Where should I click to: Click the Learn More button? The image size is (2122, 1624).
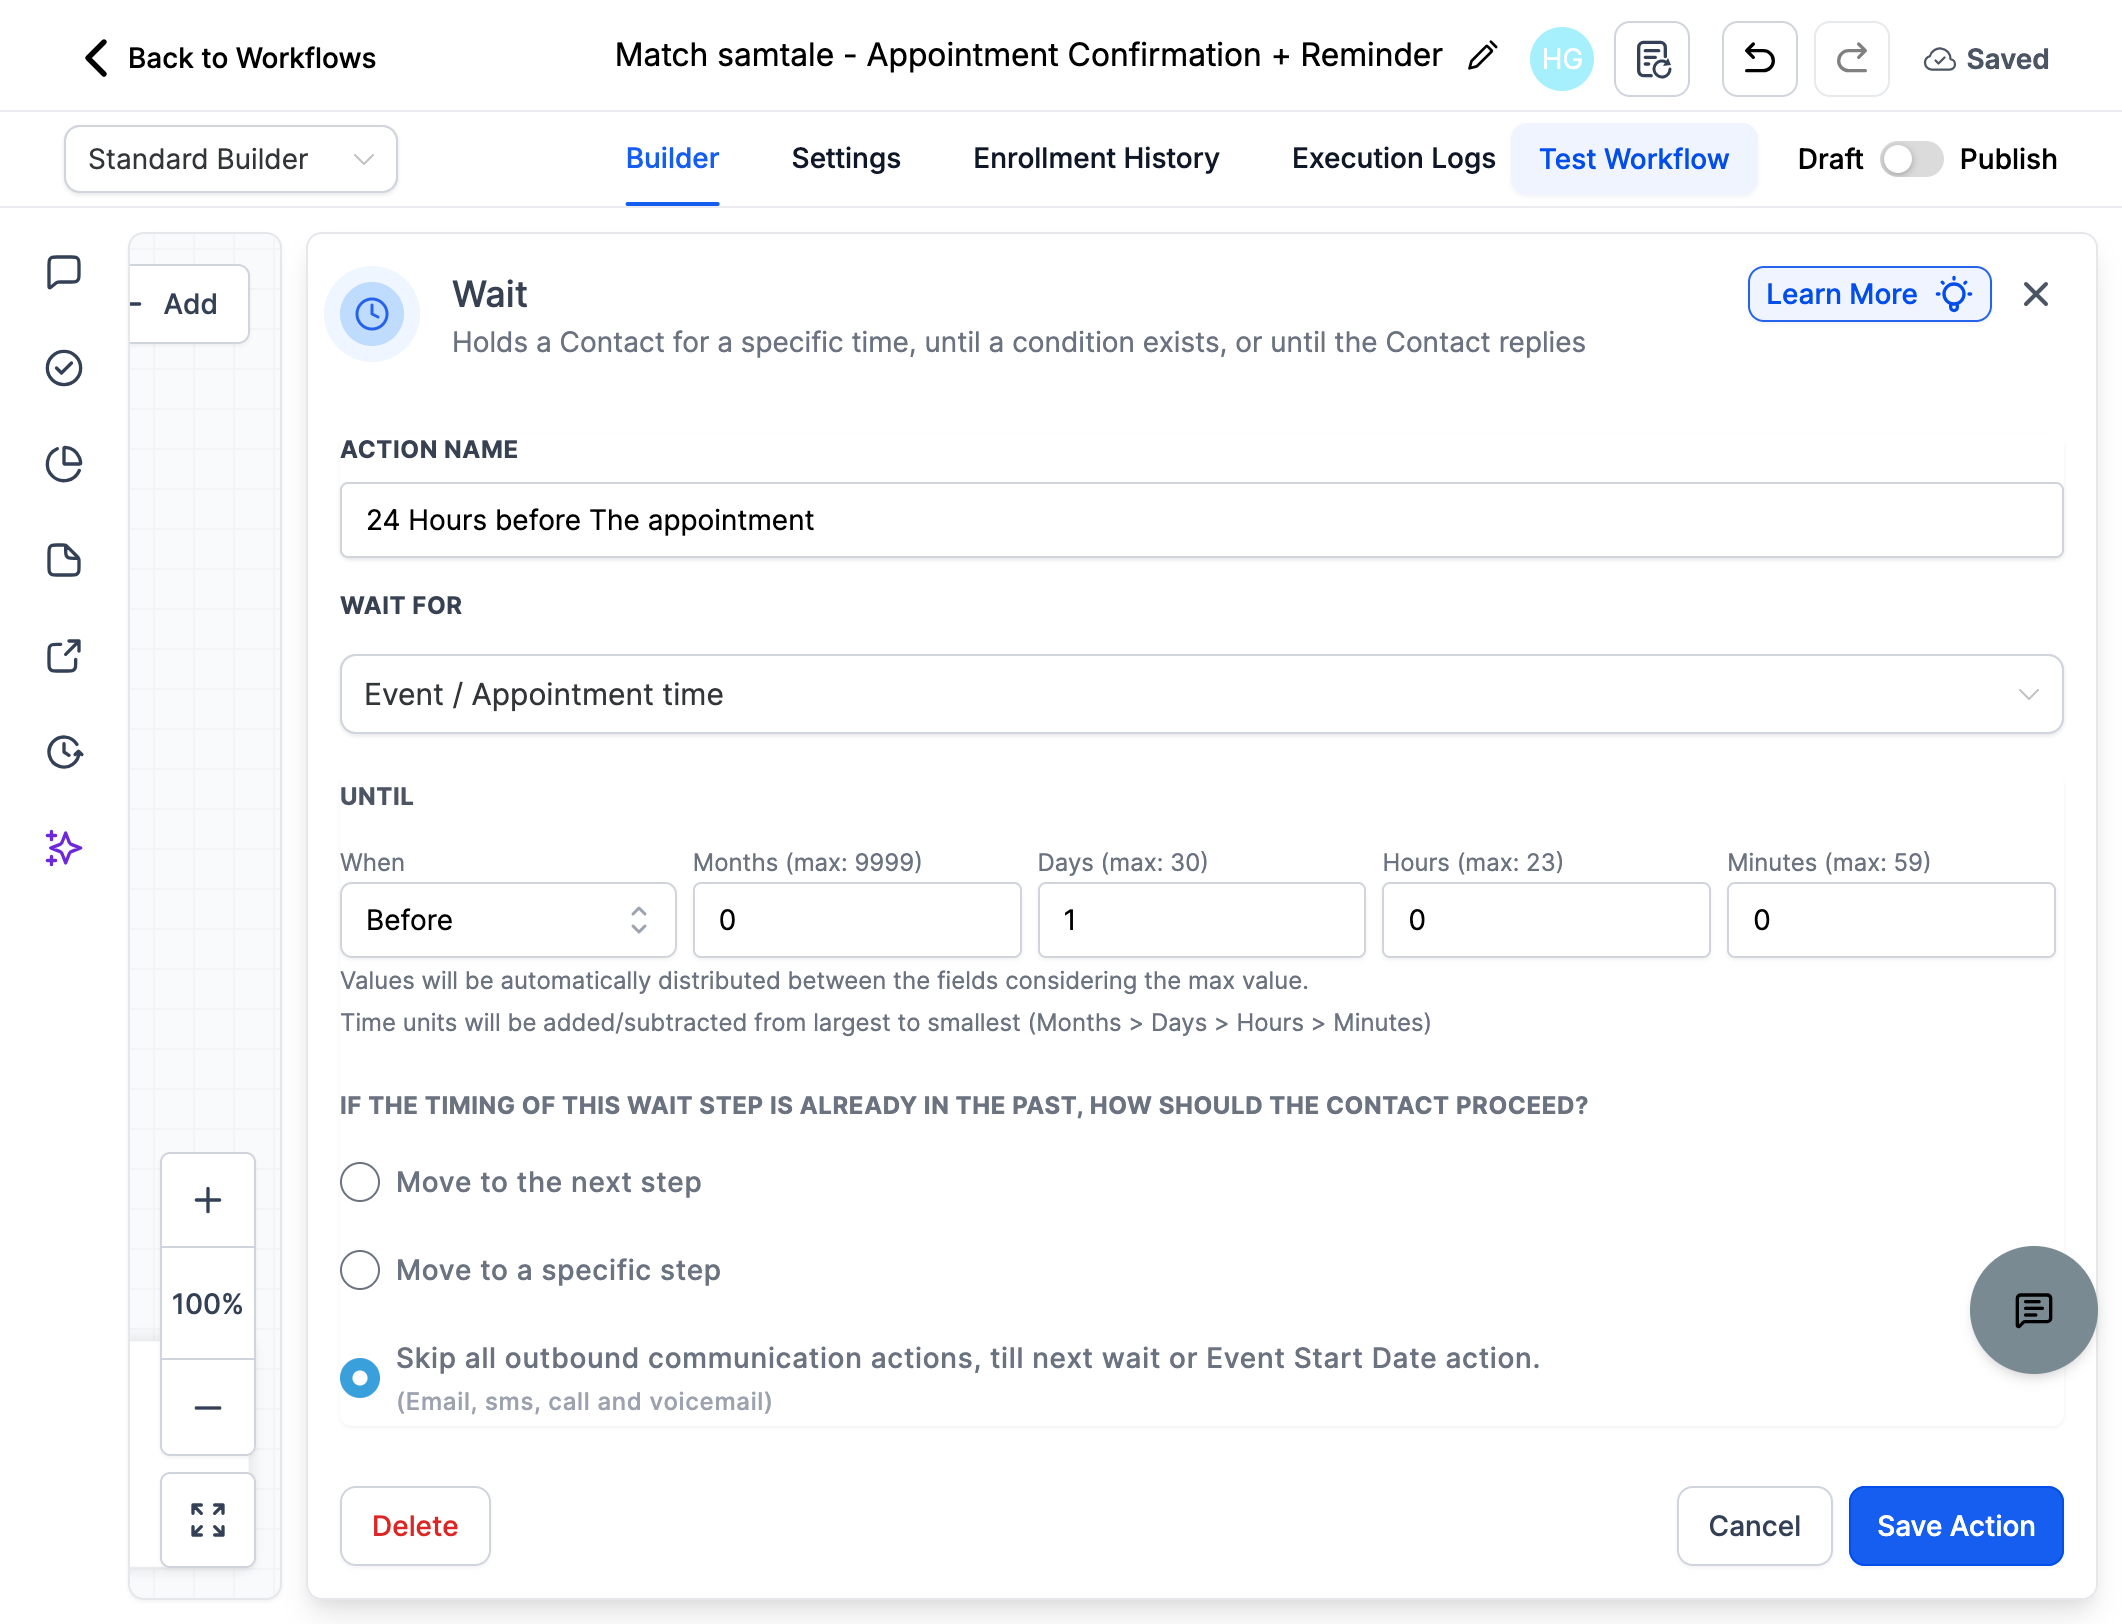coord(1870,294)
